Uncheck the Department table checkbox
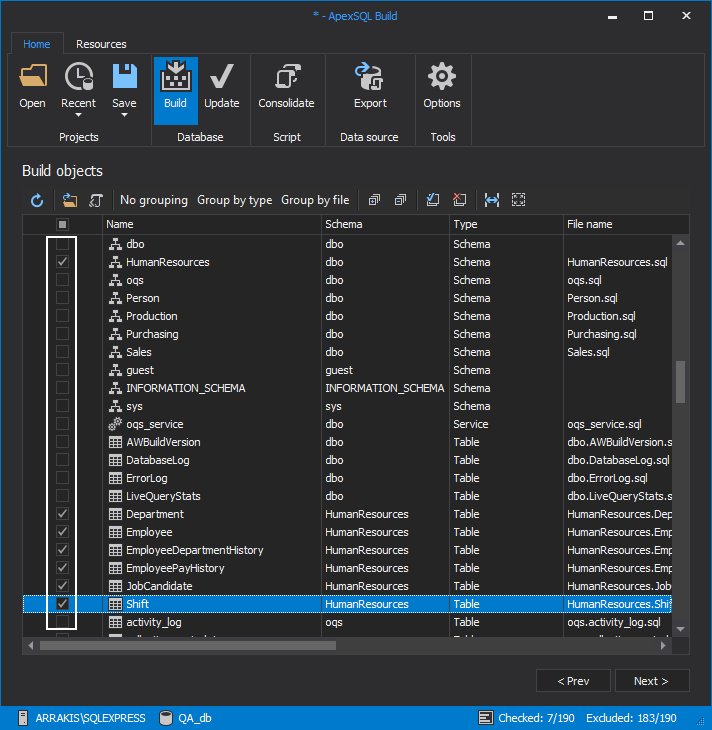 click(62, 514)
